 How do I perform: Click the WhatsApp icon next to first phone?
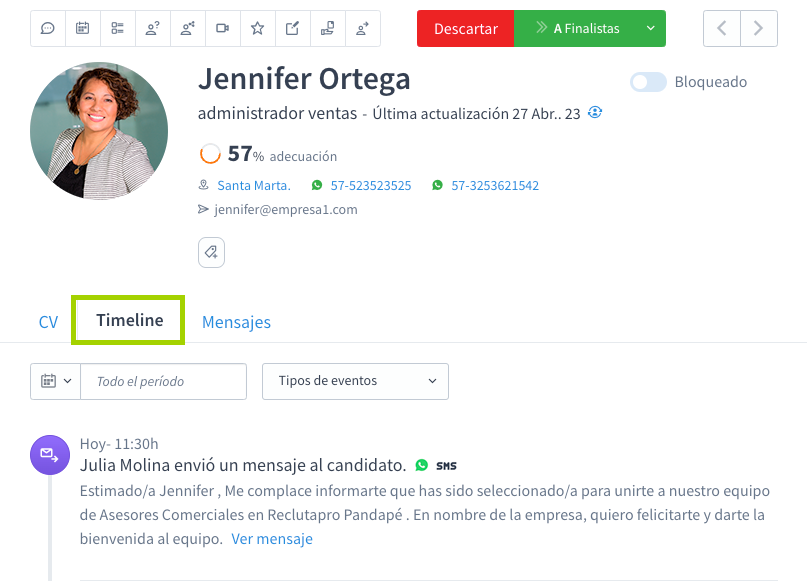pyautogui.click(x=319, y=185)
